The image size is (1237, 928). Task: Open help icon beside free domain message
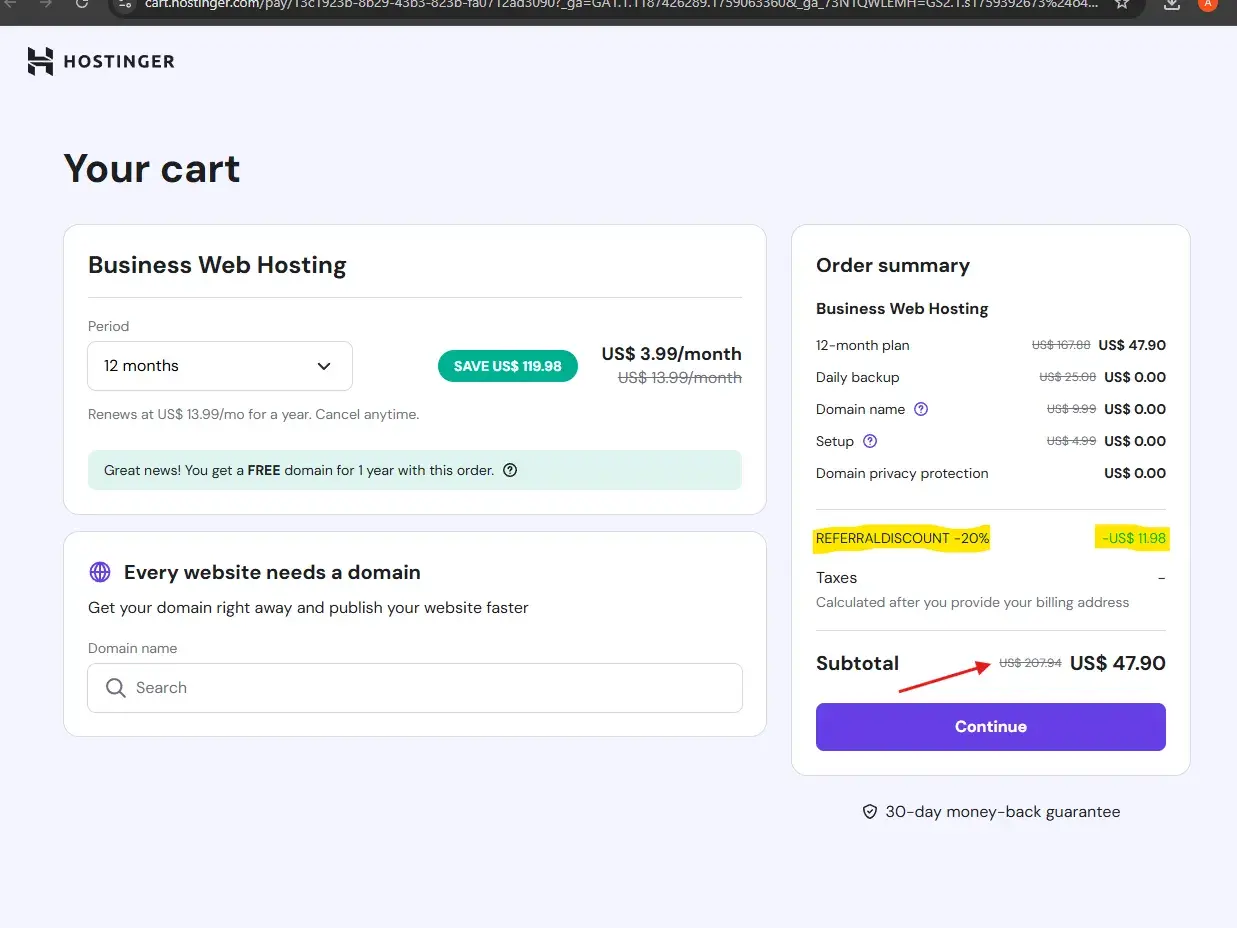[x=510, y=470]
